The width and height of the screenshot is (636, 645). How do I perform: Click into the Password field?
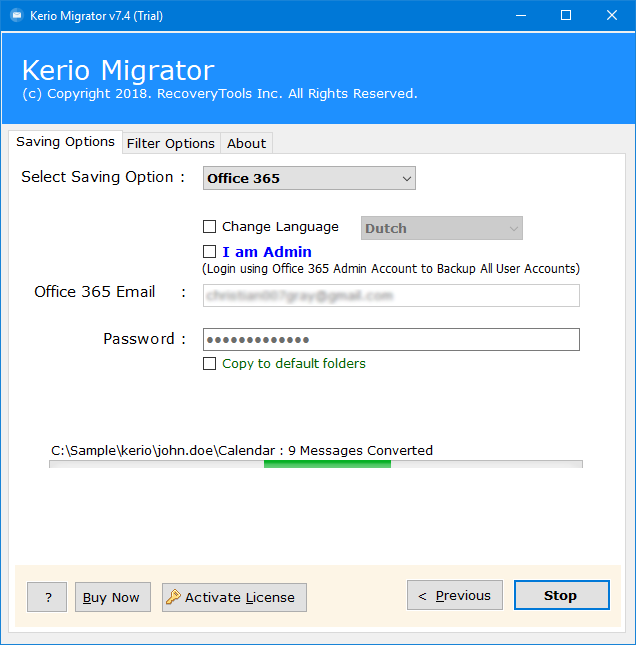click(x=391, y=339)
